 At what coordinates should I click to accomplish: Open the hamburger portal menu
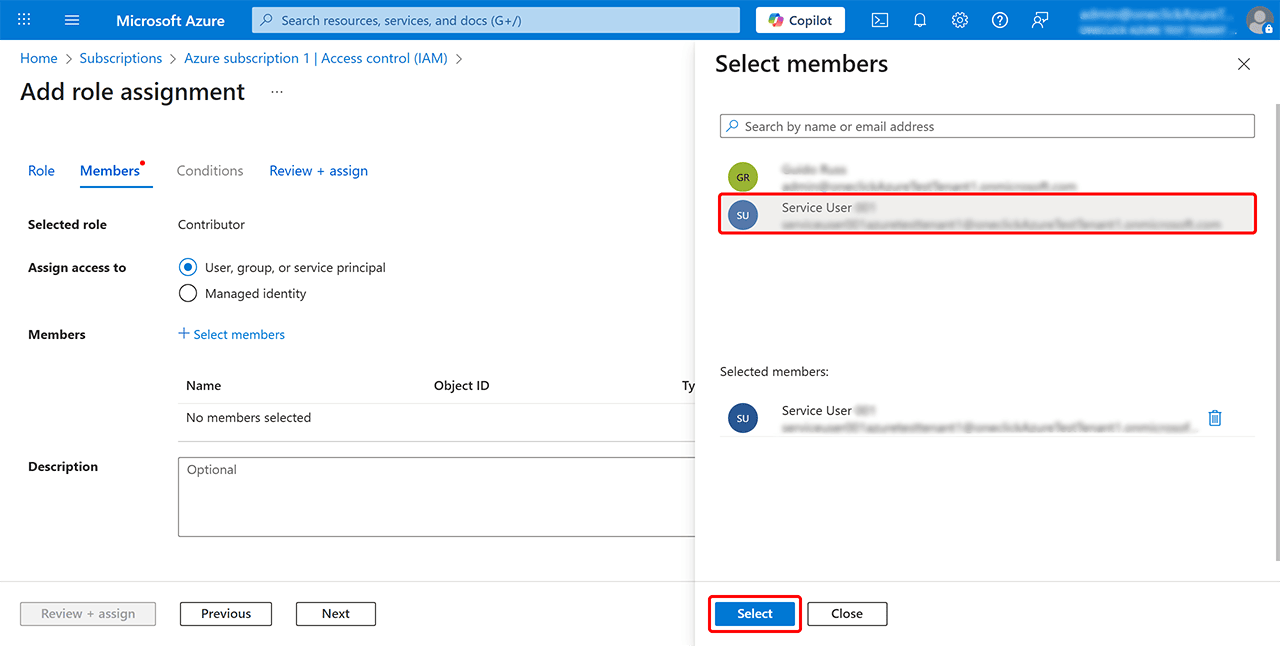pyautogui.click(x=72, y=20)
